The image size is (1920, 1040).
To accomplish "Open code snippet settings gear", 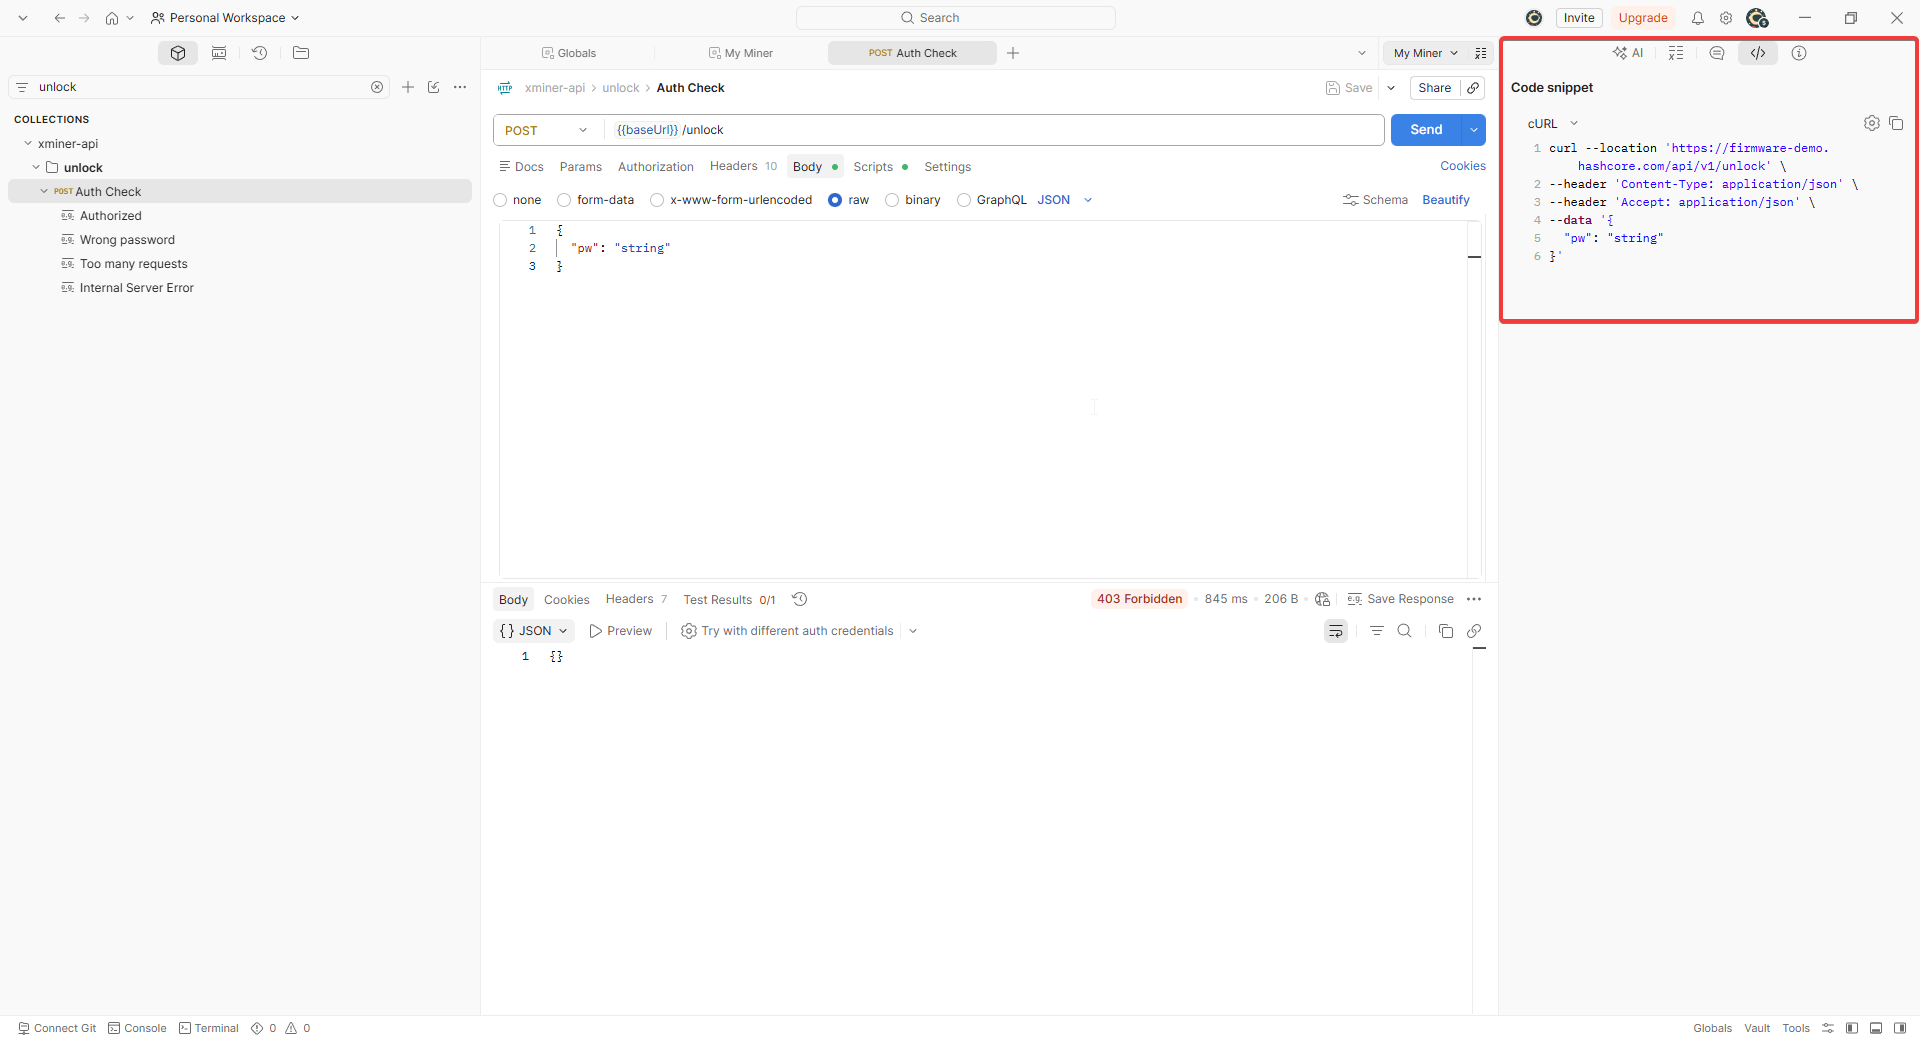I will tap(1872, 123).
